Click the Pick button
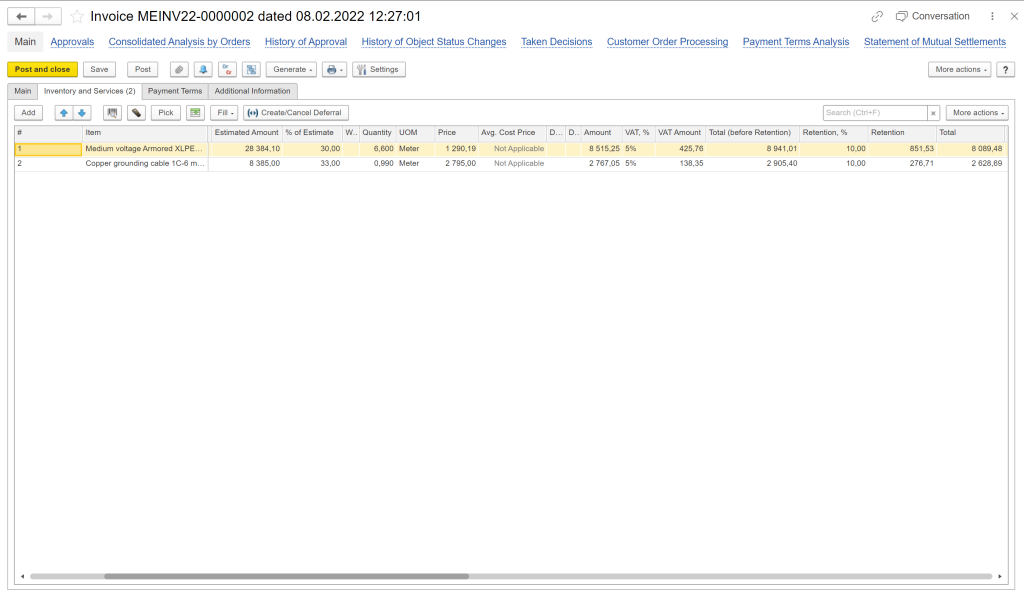 point(166,113)
